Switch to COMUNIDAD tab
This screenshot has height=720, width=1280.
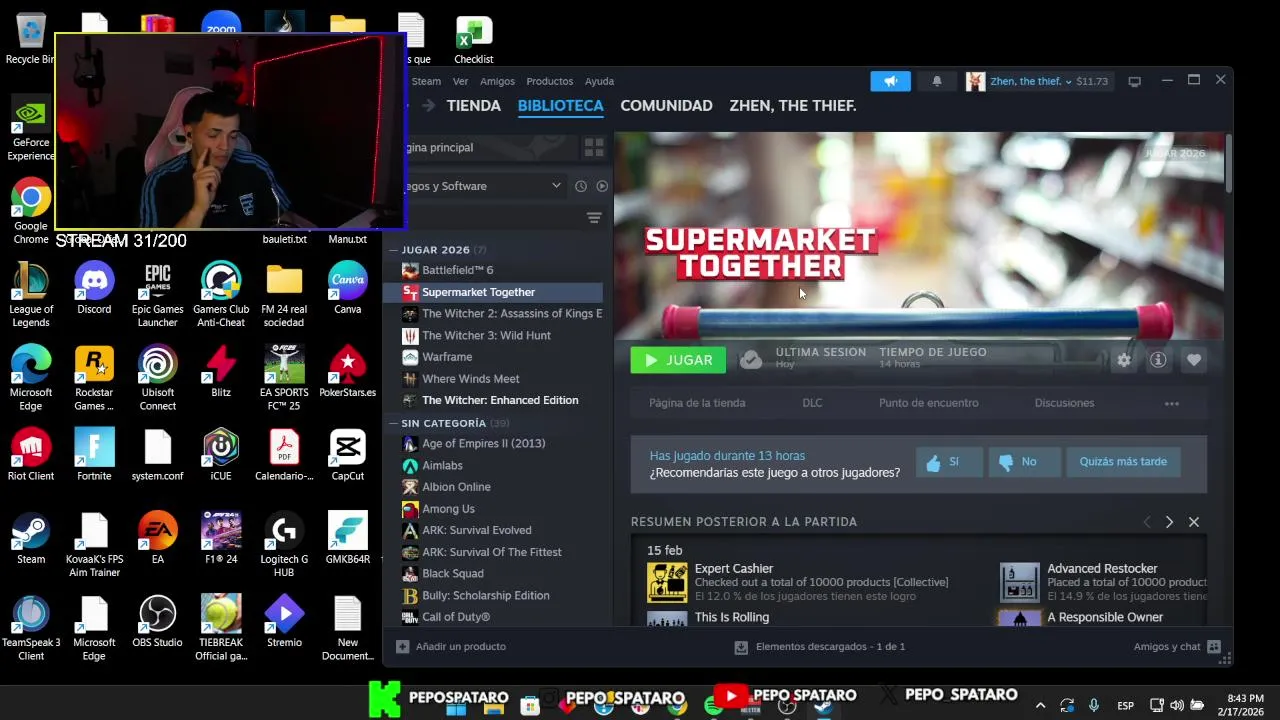tap(666, 106)
